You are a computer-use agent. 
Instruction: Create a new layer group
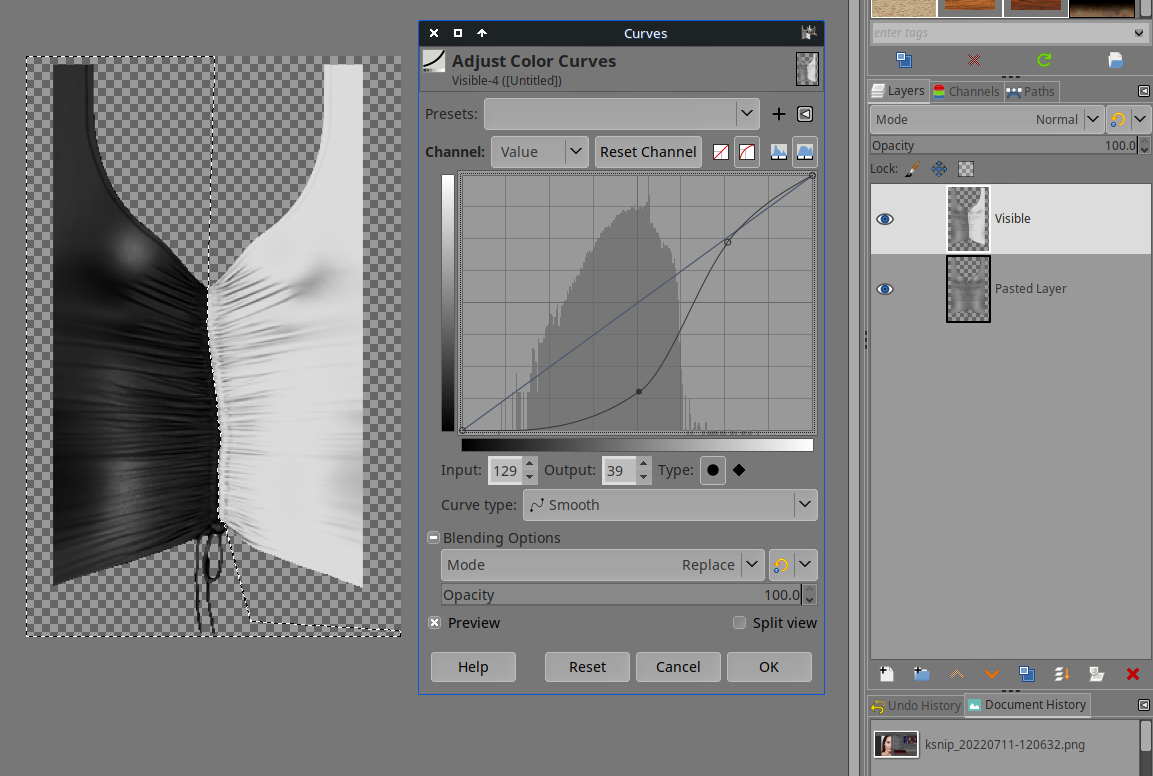pyautogui.click(x=921, y=674)
